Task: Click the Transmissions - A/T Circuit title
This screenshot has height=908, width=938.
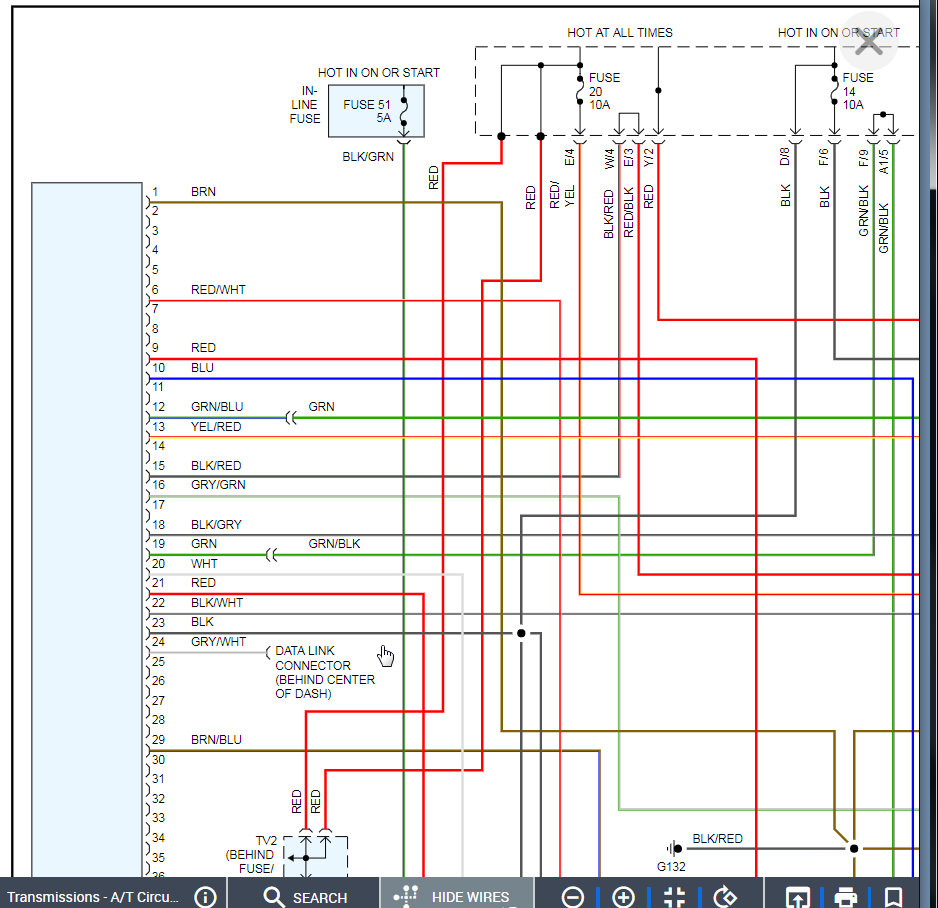Action: tap(93, 896)
